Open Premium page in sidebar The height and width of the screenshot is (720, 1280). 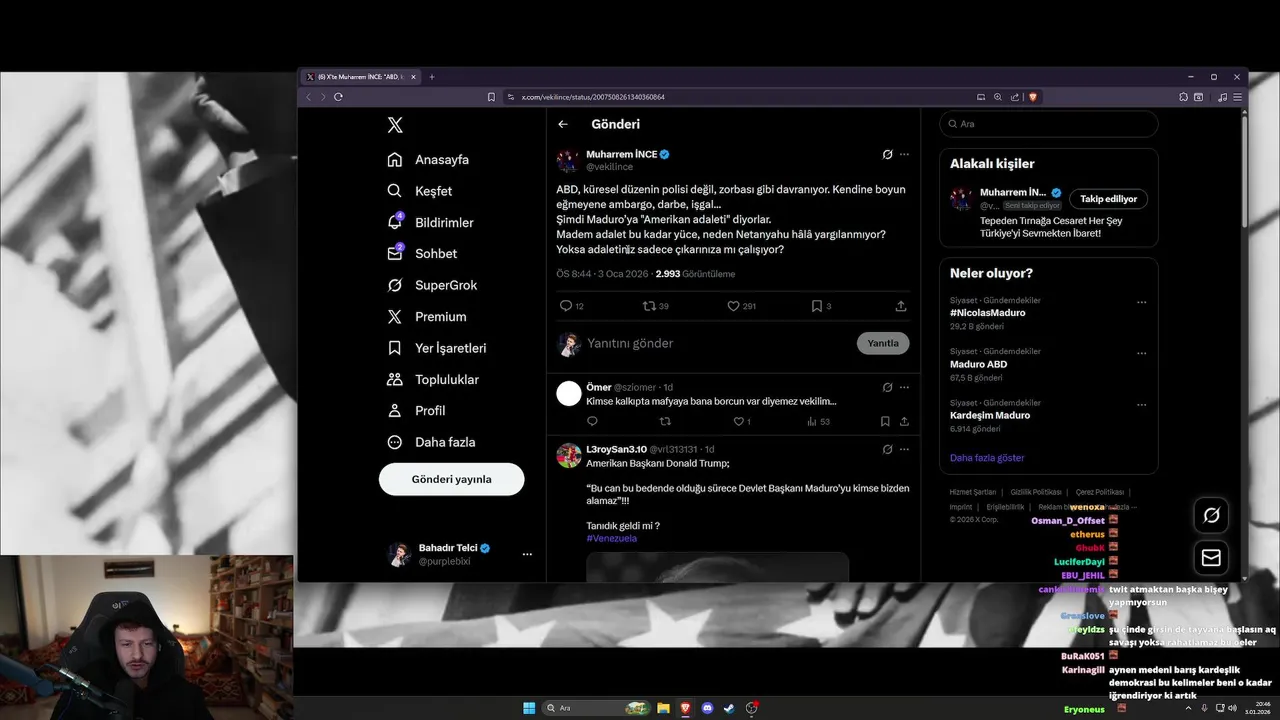tap(427, 317)
